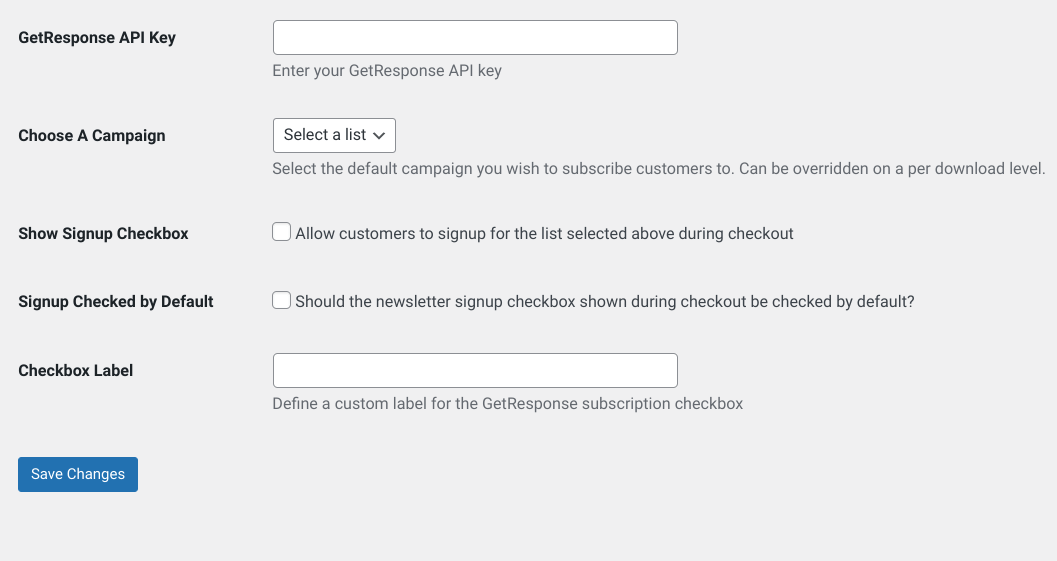Focus the GetResponse API Key text field

click(475, 38)
